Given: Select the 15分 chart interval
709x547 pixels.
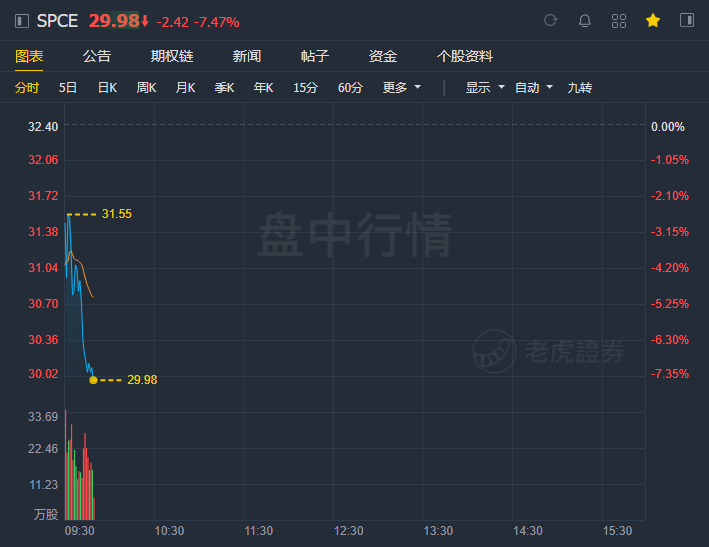Looking at the screenshot, I should pos(305,87).
